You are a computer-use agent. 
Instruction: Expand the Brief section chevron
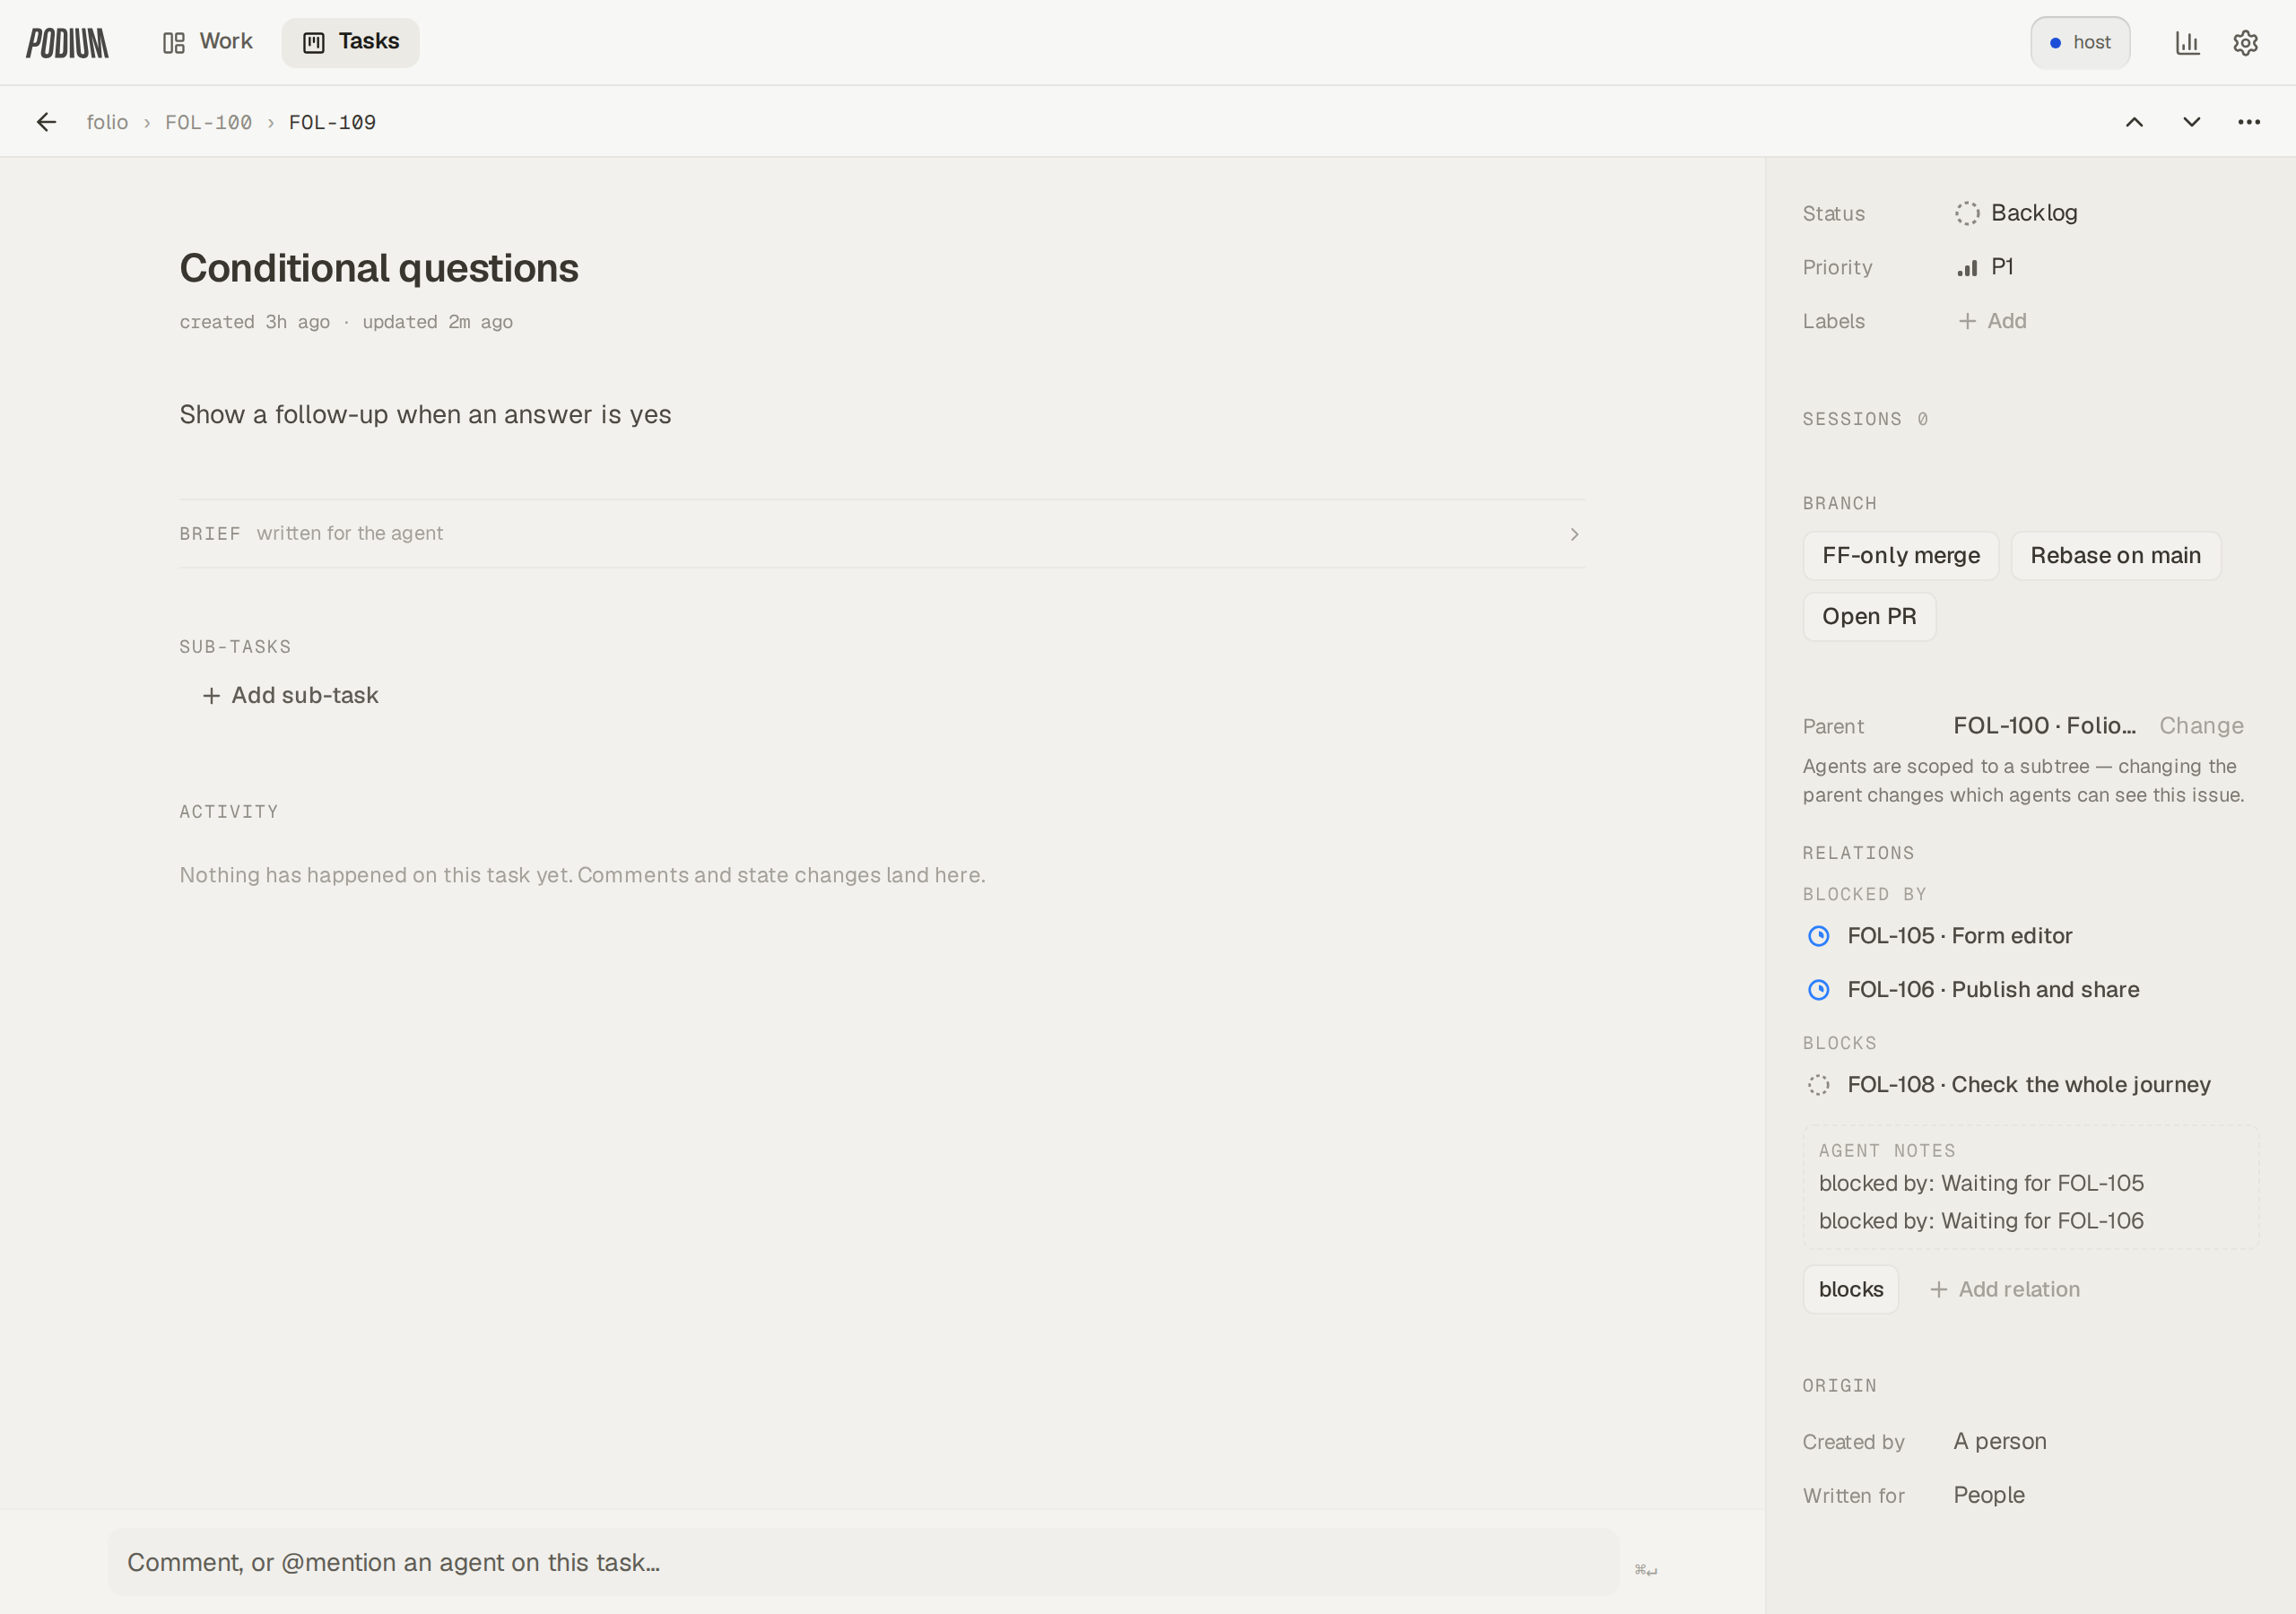[x=1574, y=534]
